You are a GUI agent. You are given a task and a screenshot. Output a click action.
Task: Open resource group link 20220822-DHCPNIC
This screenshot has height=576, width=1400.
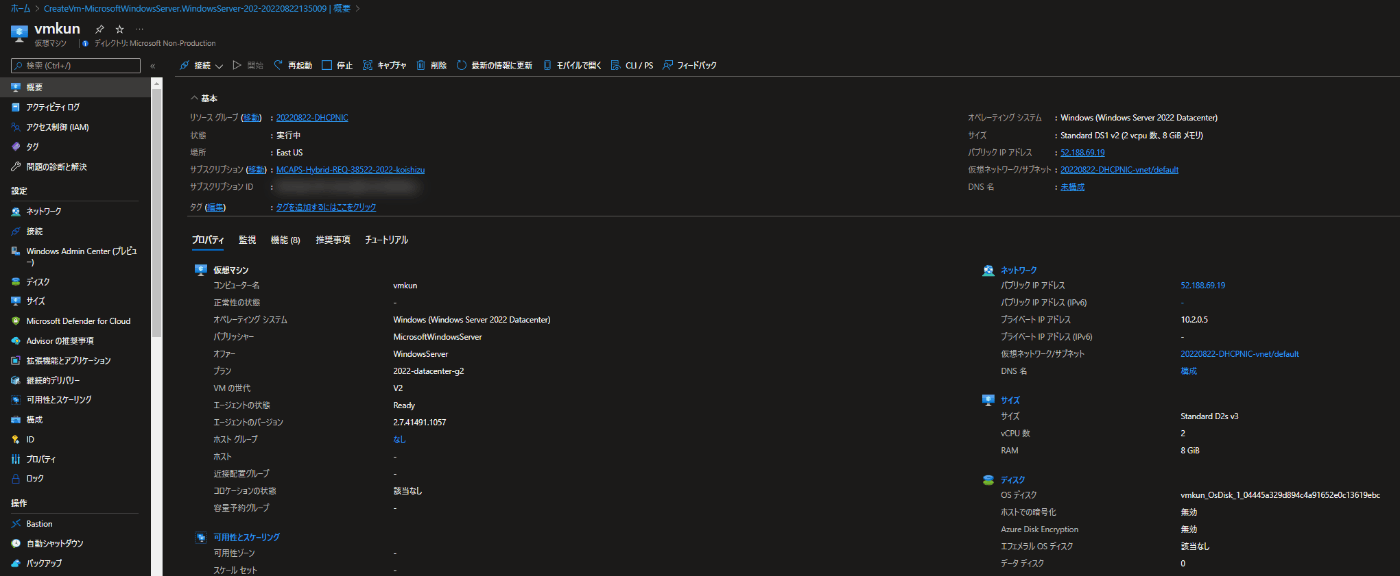(x=312, y=118)
